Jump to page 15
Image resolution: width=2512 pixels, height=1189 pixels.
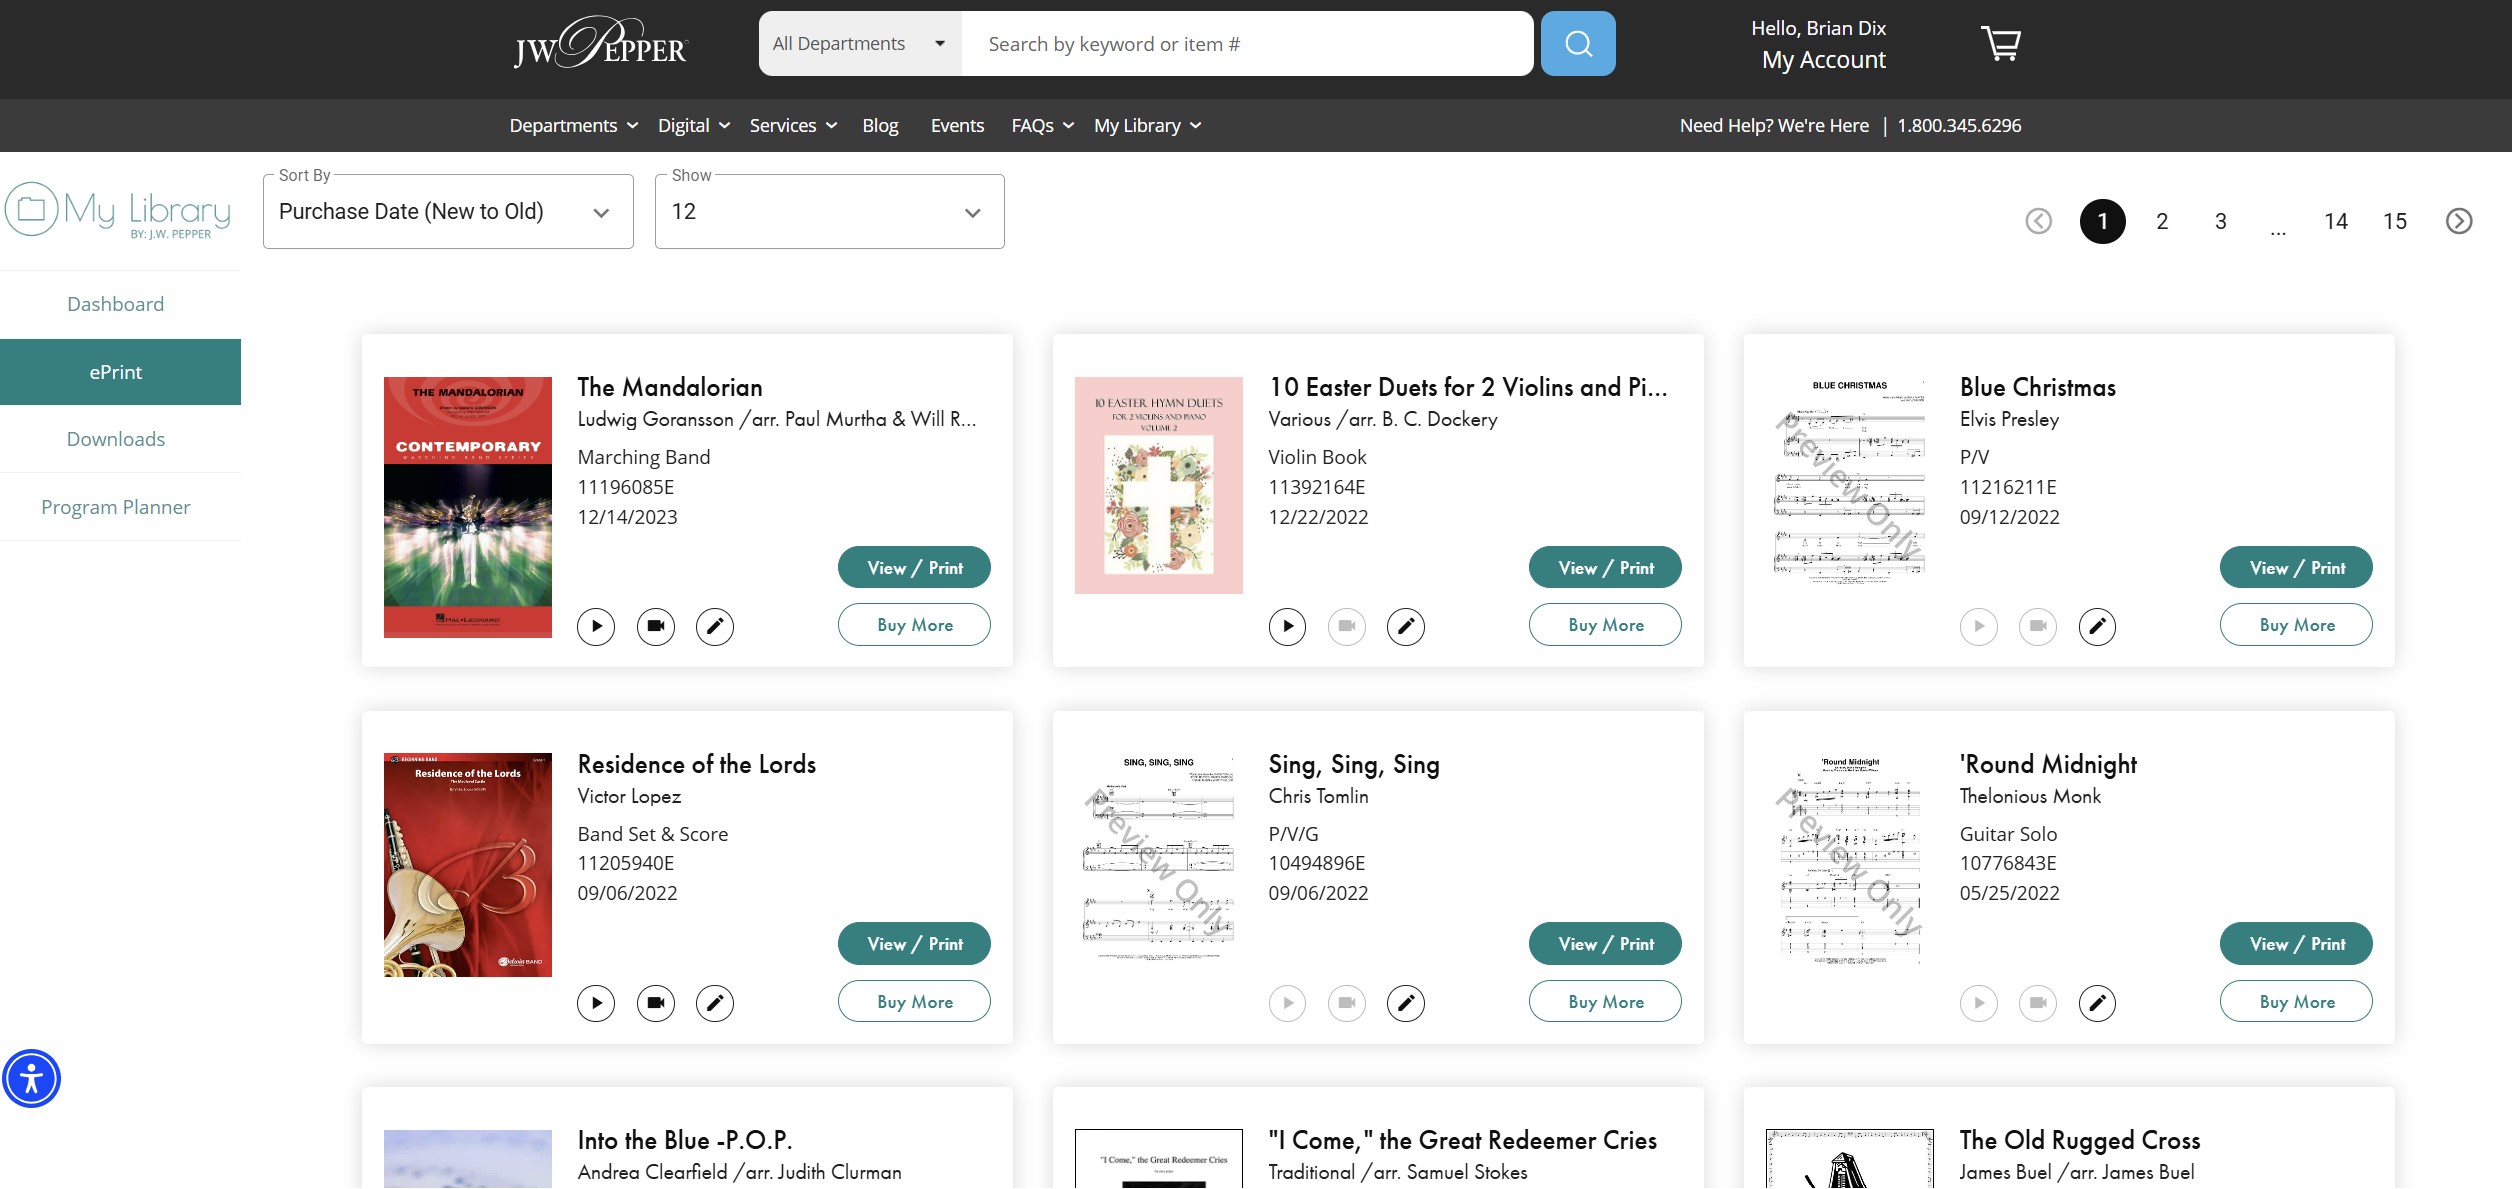point(2395,221)
